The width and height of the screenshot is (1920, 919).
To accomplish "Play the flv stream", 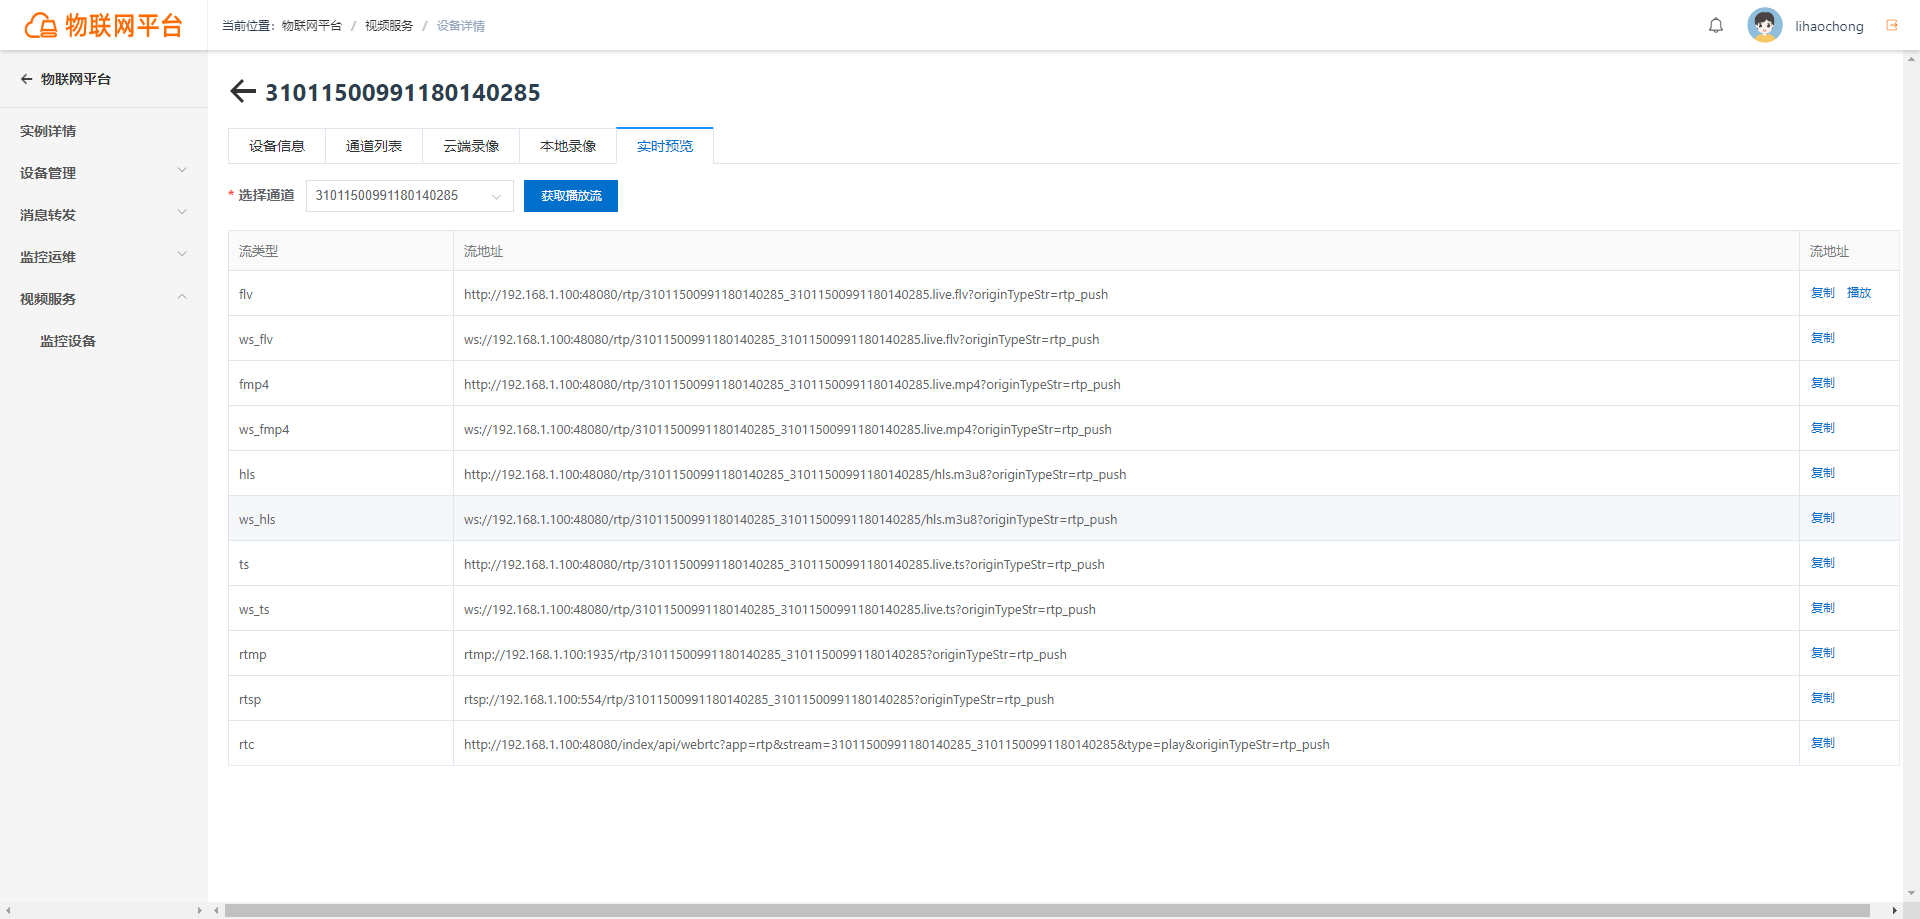I will (x=1859, y=293).
